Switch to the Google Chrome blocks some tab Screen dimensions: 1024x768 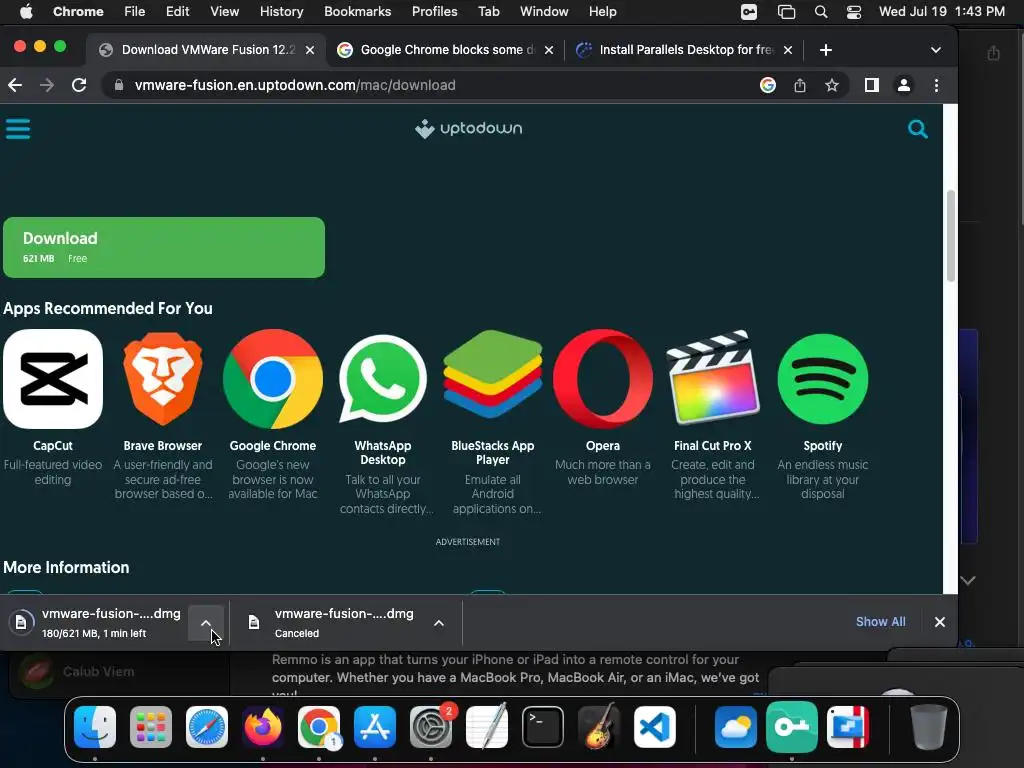click(444, 50)
